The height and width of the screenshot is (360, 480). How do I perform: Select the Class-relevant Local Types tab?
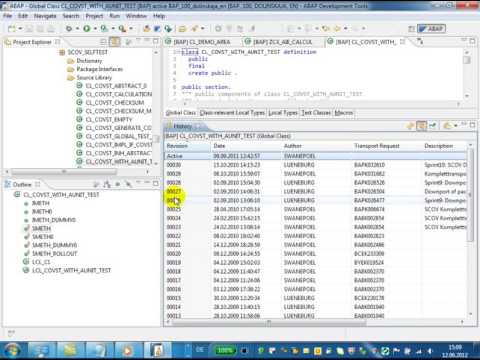tap(232, 113)
